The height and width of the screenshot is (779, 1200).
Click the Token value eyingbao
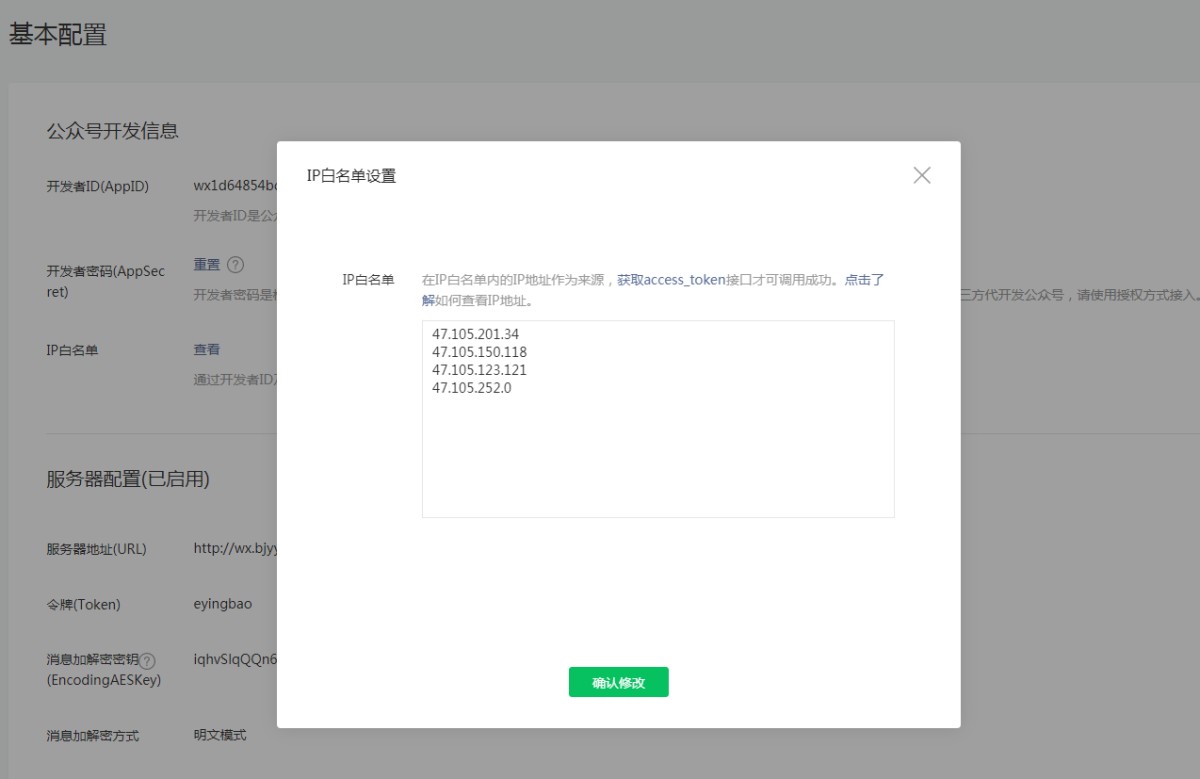222,605
